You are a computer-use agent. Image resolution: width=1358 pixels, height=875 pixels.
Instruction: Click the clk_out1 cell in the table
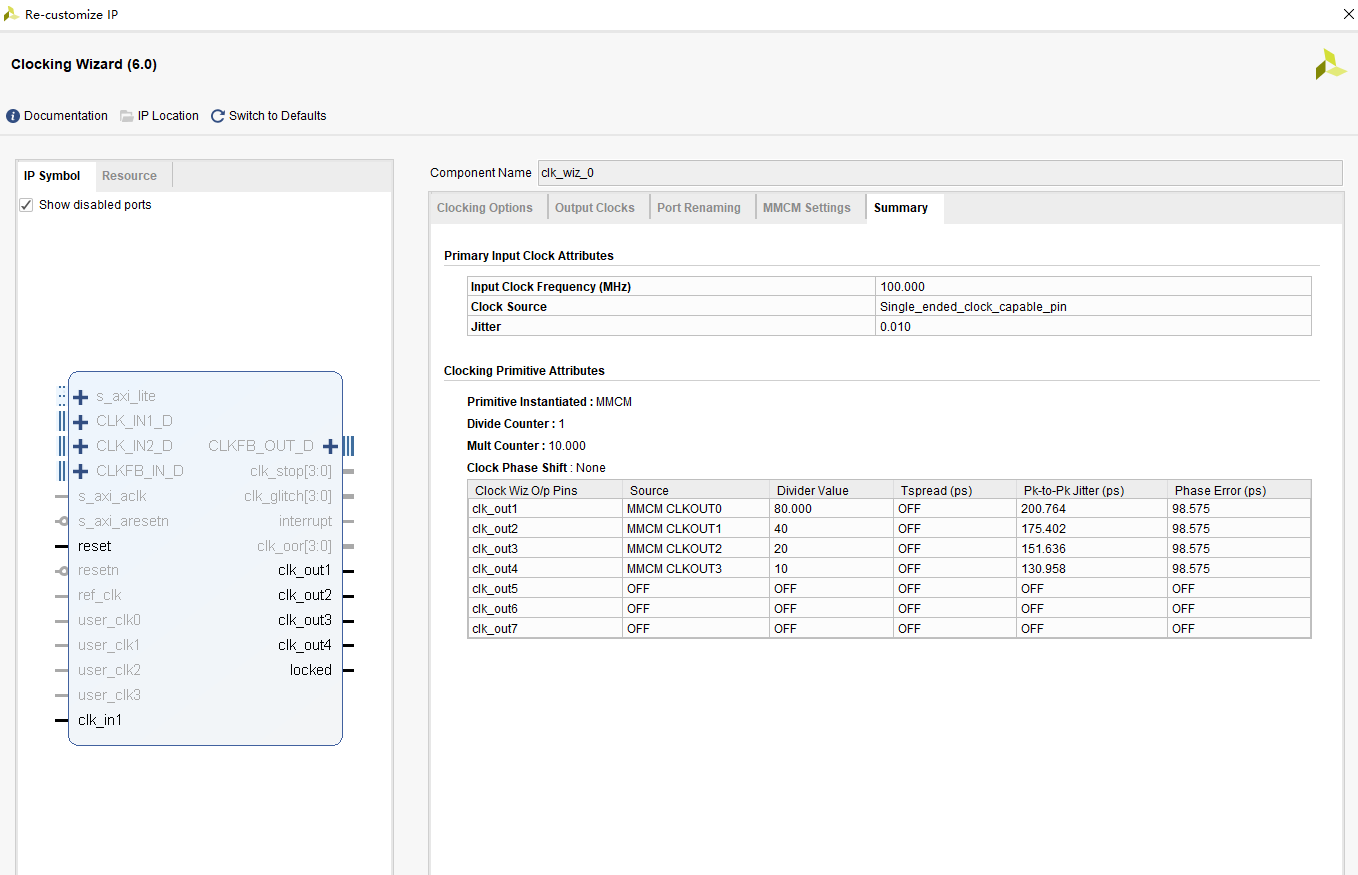(x=545, y=509)
